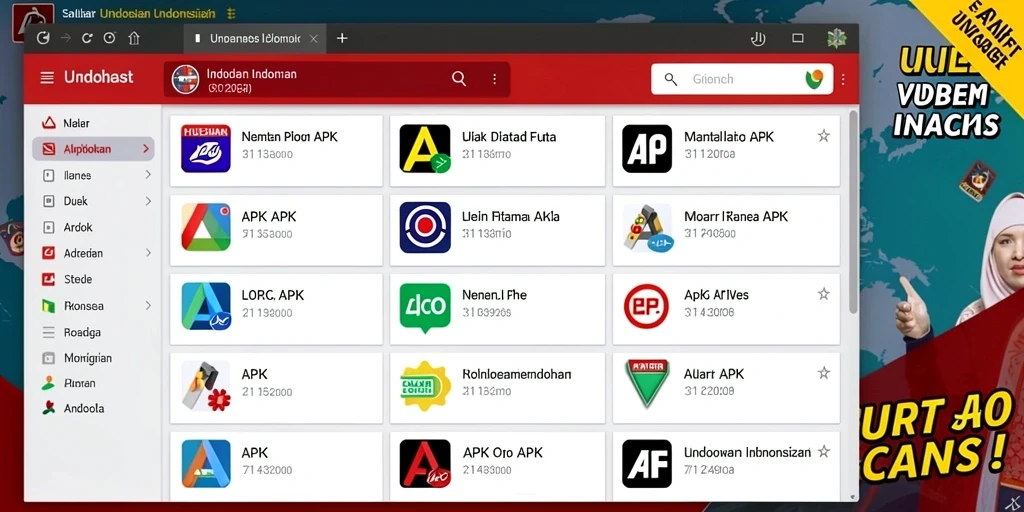Click the magnifier icon in red search bar
The height and width of the screenshot is (512, 1024).
(x=459, y=79)
